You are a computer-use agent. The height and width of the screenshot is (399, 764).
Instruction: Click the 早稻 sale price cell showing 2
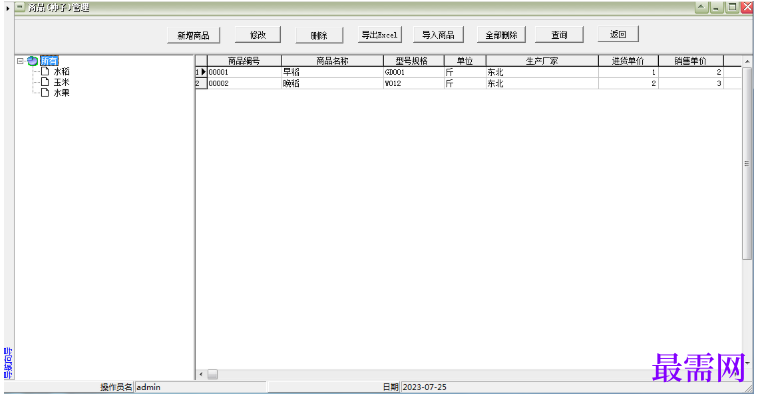click(x=691, y=72)
